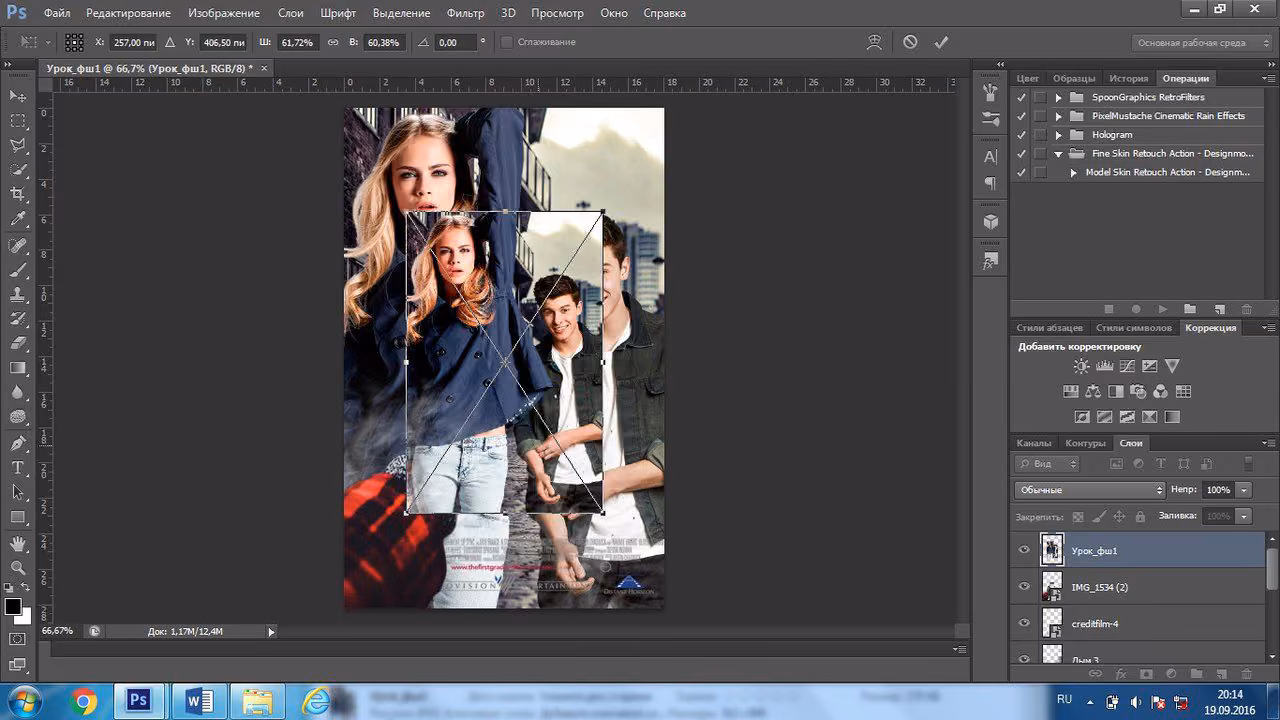Viewport: 1280px width, 720px height.
Task: Select the Rectangular Marquee tool
Action: 18,121
